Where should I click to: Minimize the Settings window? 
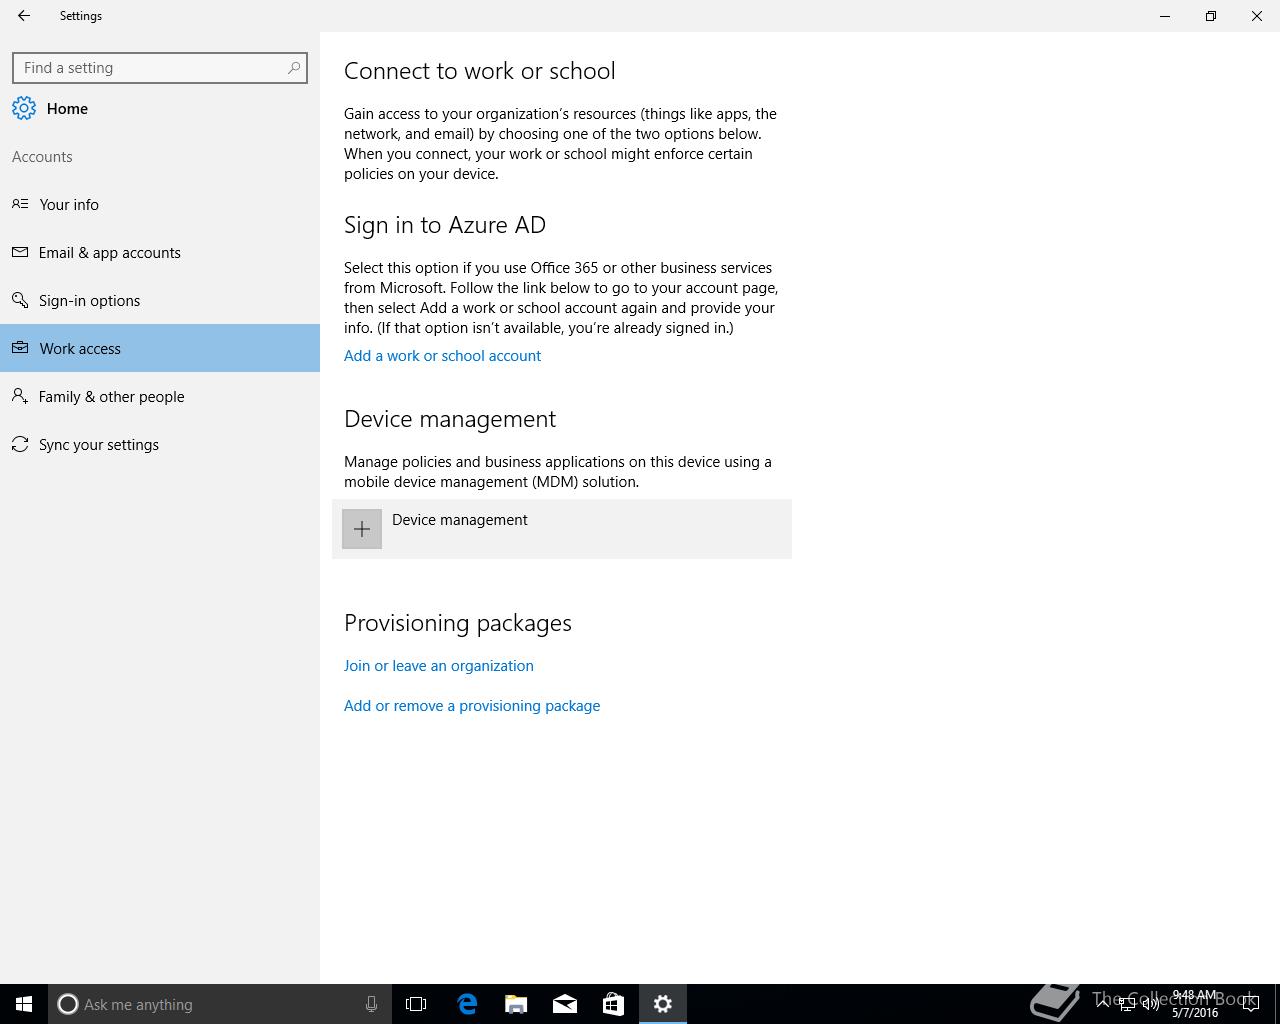(1165, 16)
